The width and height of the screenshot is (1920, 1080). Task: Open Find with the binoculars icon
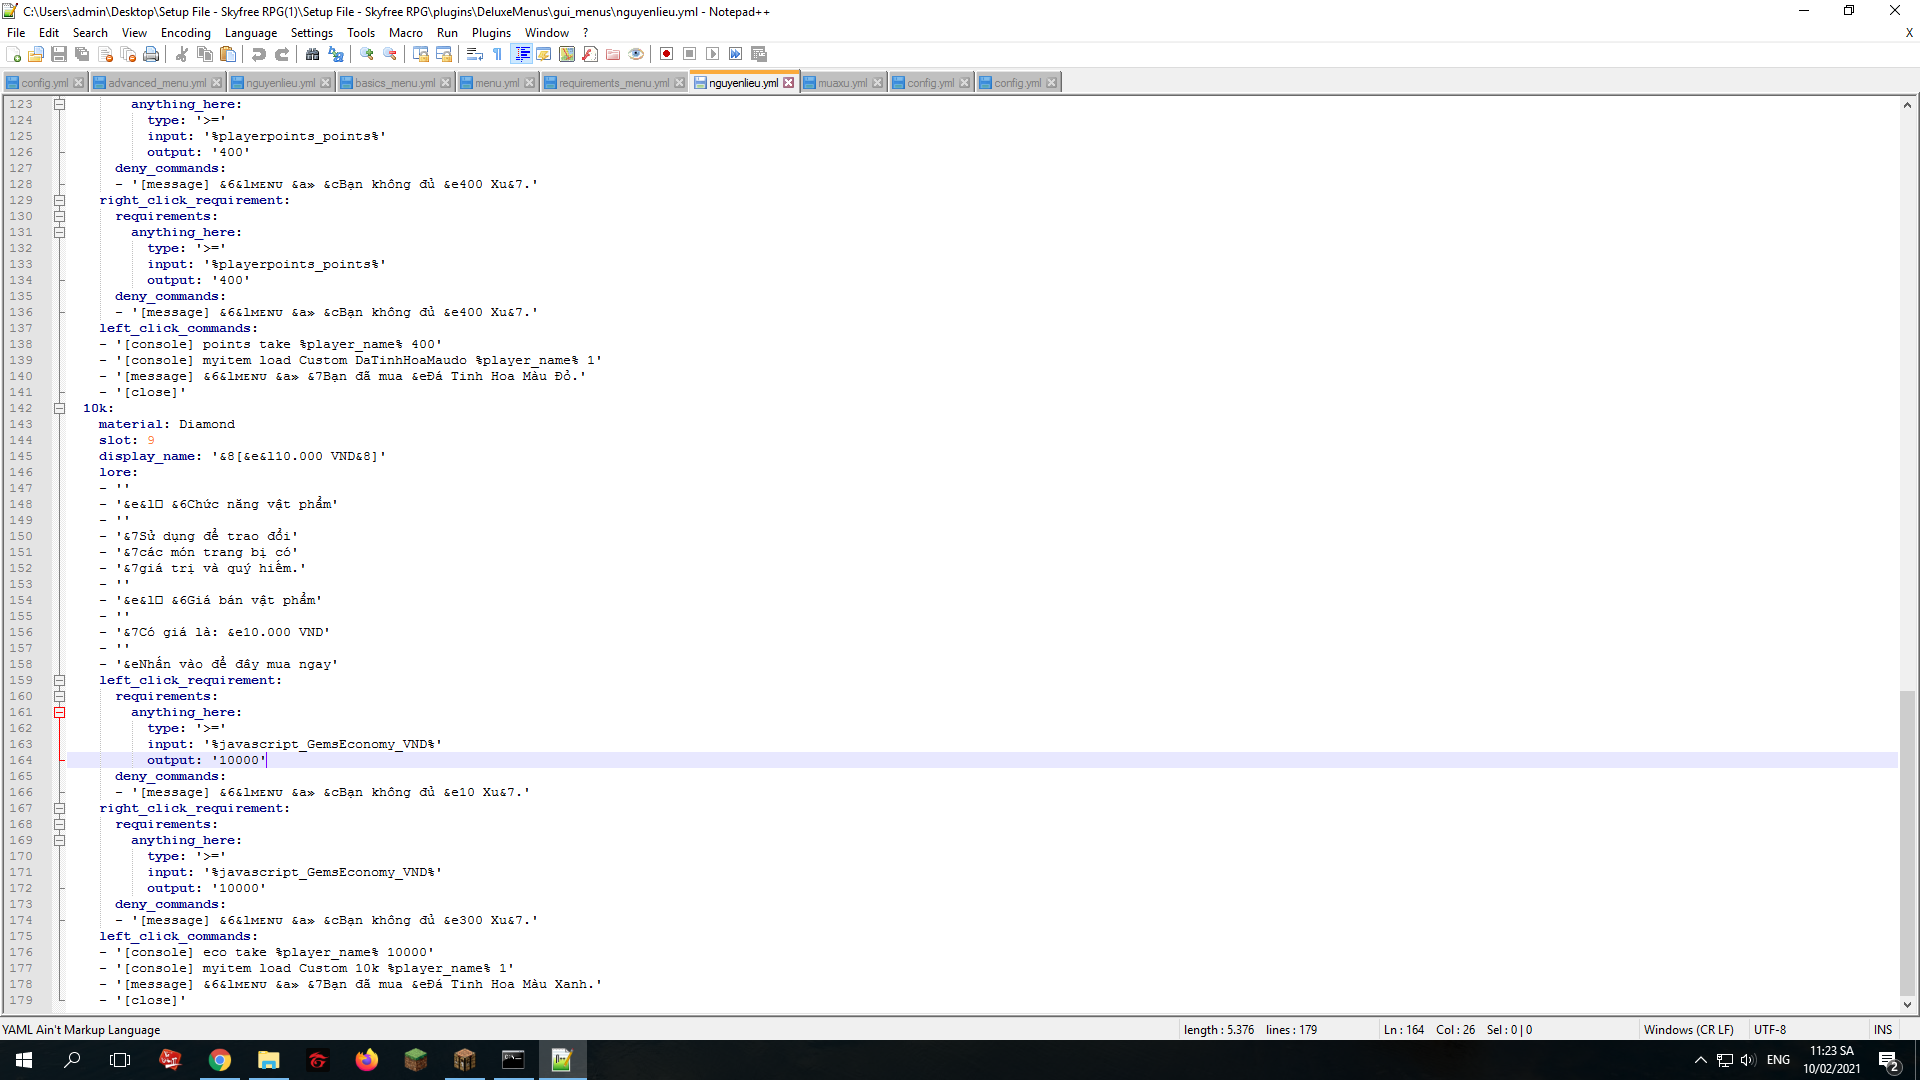click(312, 54)
